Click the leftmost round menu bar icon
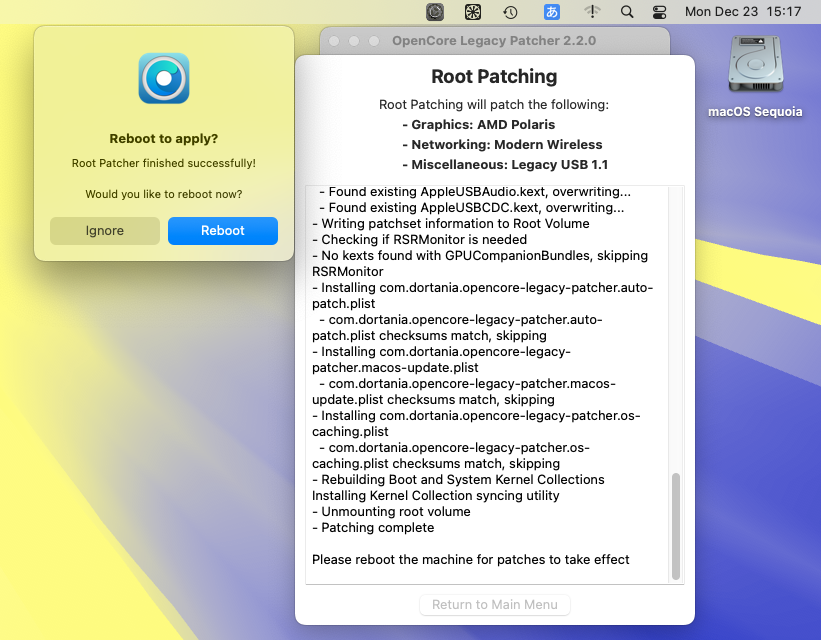Screen dimensions: 821x640 (x=435, y=12)
